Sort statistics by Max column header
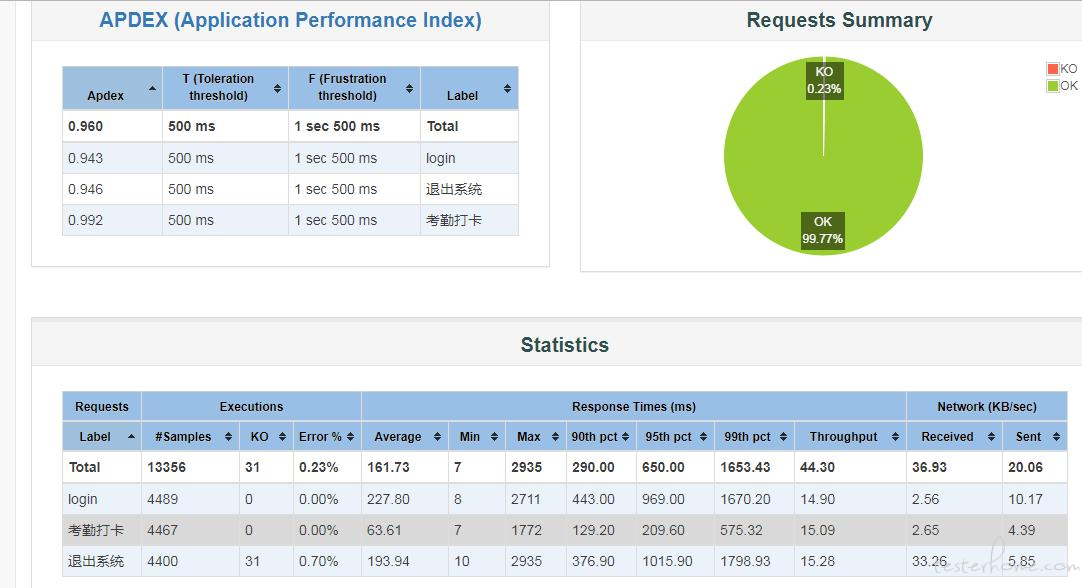The height and width of the screenshot is (588, 1082). pyautogui.click(x=529, y=437)
